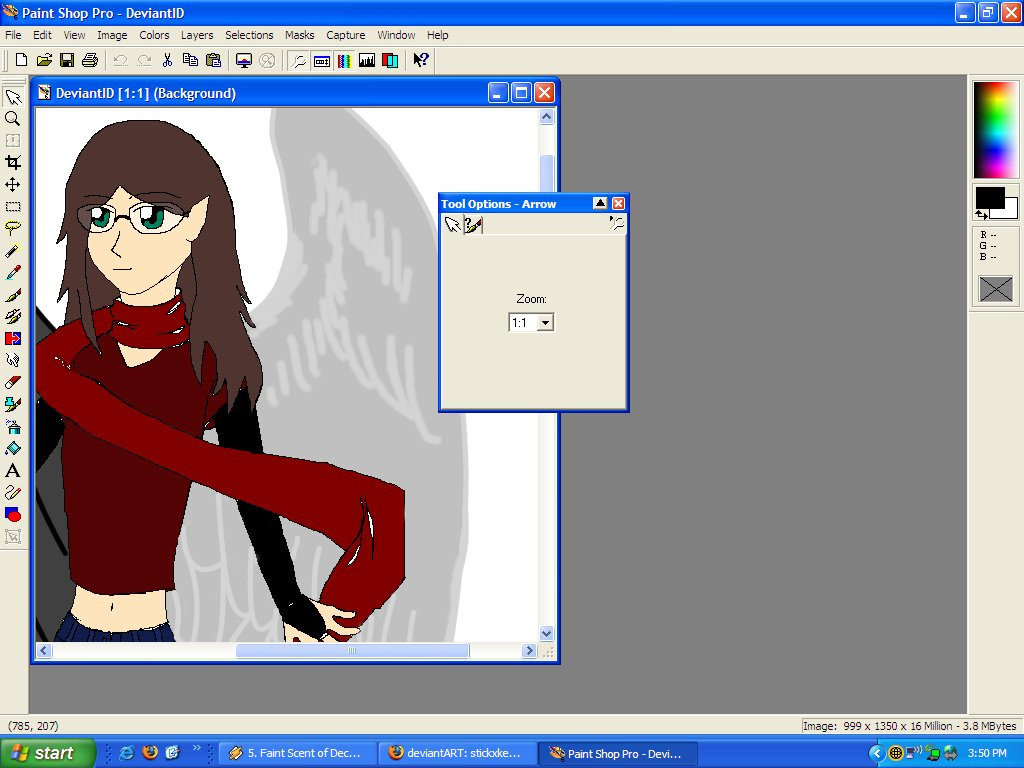Viewport: 1024px width, 768px height.
Task: Open the Colors menu
Action: [x=154, y=35]
